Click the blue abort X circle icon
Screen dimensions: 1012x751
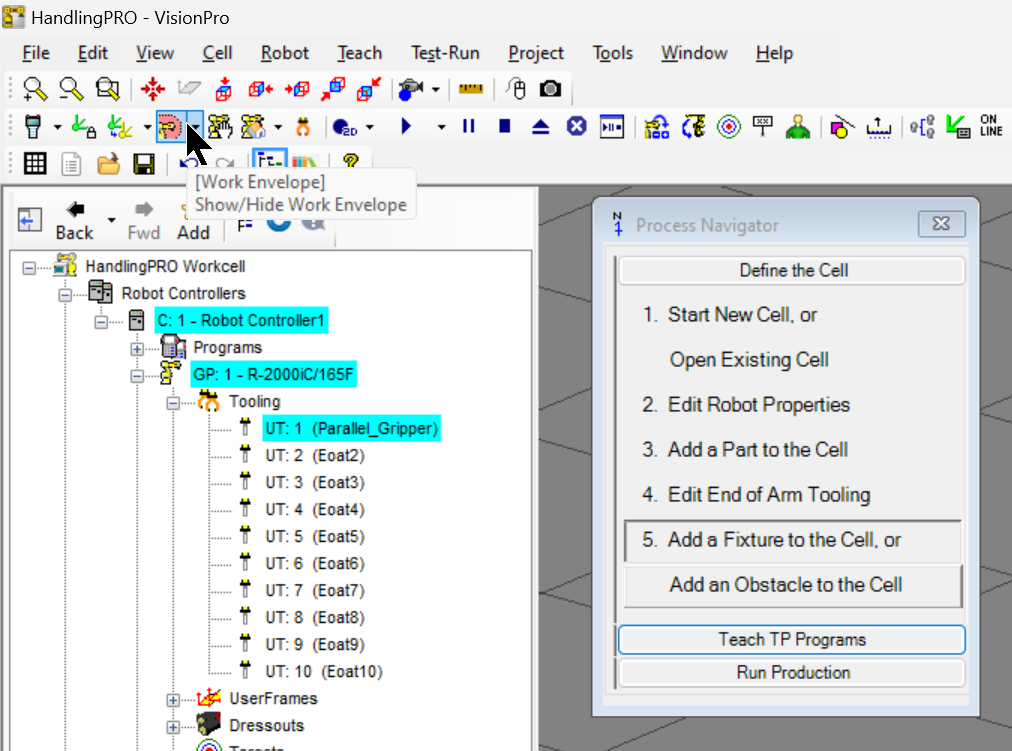[x=576, y=126]
